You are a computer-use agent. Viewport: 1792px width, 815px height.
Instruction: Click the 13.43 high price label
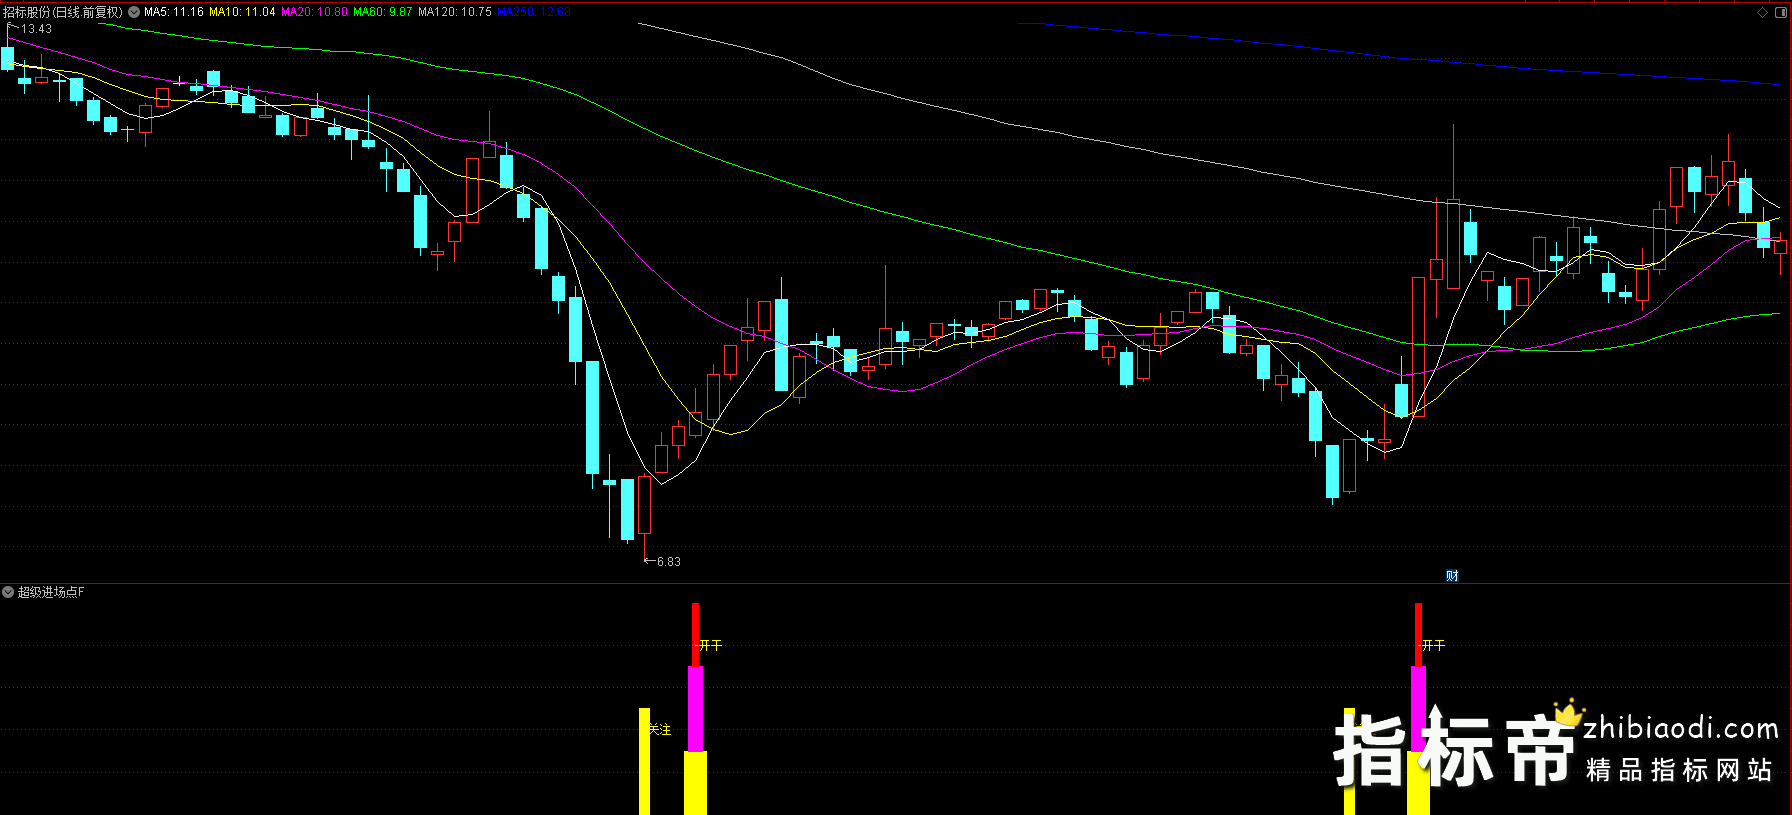[x=36, y=29]
